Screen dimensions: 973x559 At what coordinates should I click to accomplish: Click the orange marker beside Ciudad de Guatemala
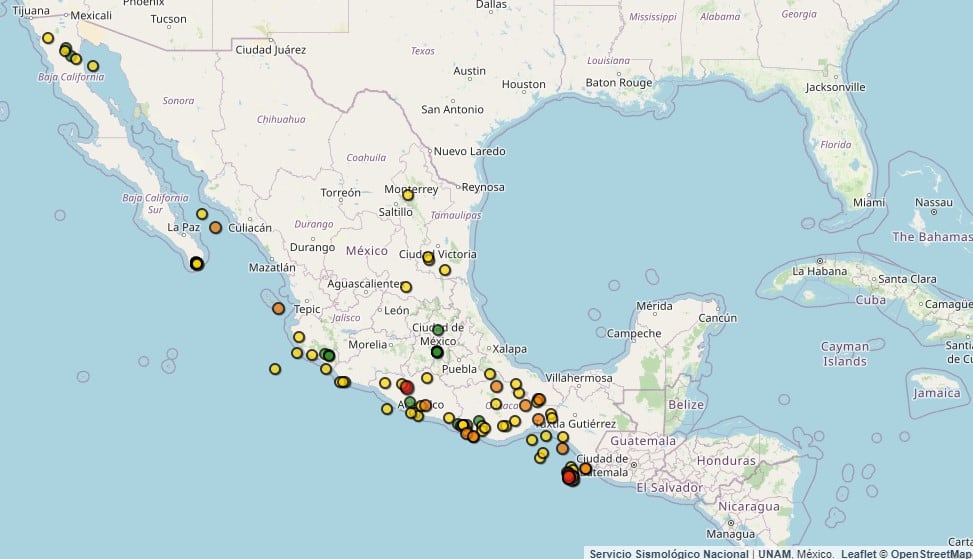(585, 469)
